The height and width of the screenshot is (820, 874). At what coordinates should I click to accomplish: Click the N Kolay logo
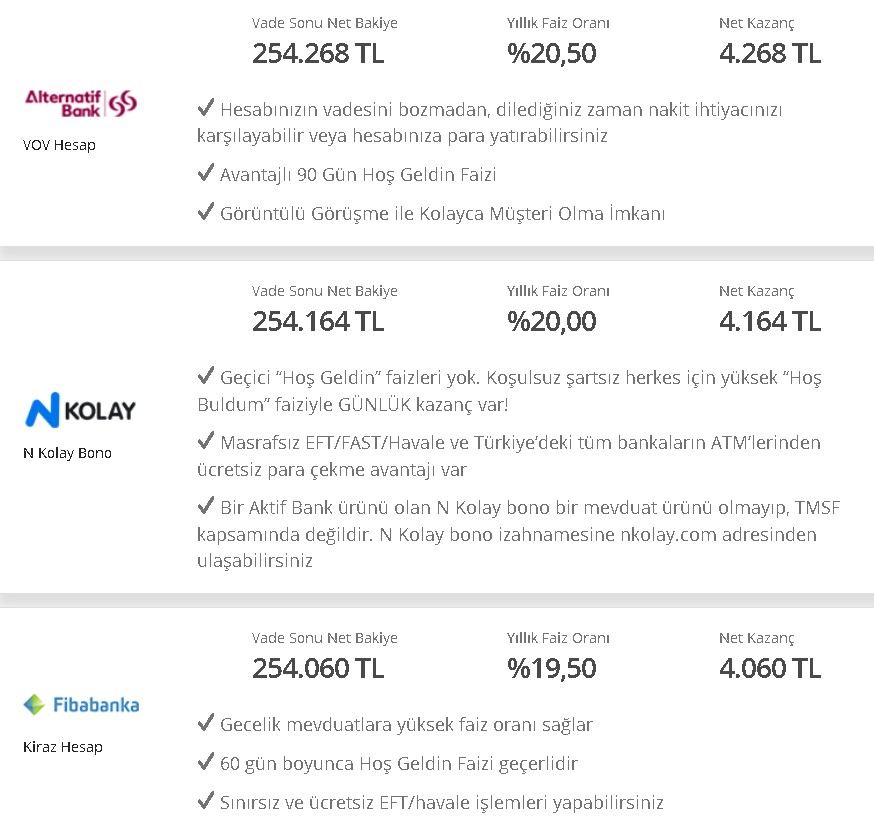pos(81,410)
